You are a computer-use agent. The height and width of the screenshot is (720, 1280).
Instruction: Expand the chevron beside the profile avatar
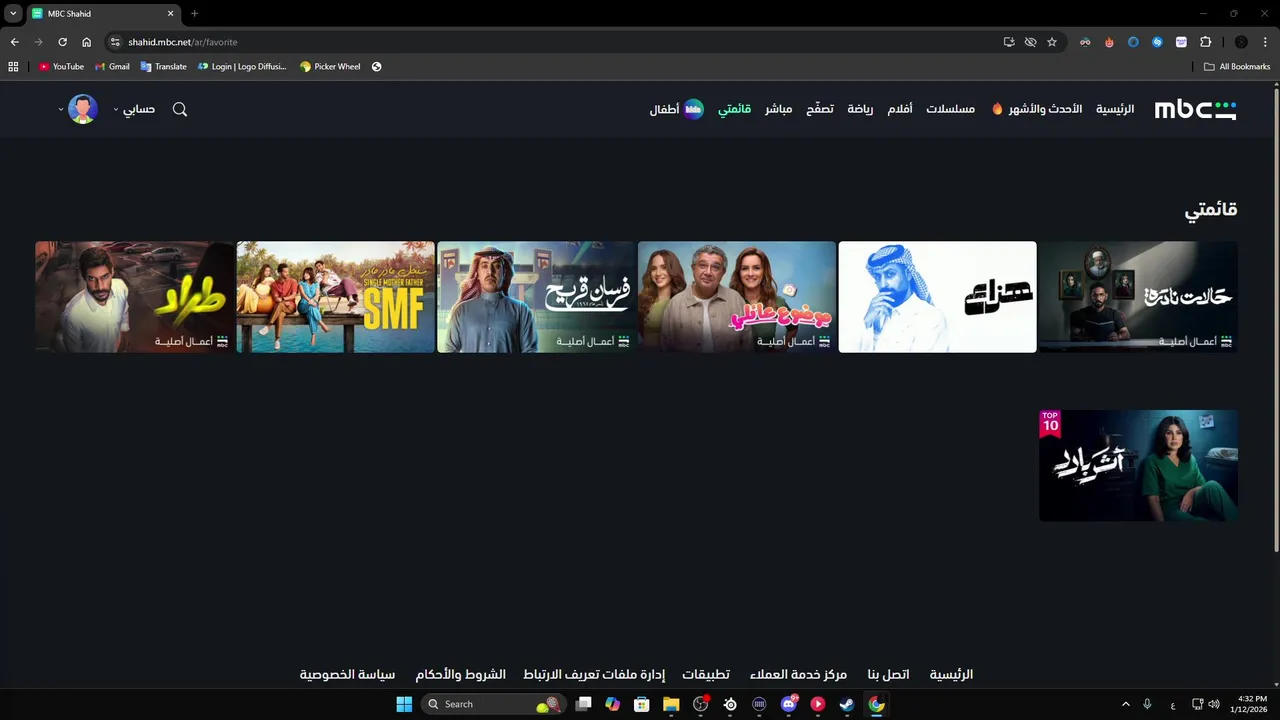(x=61, y=109)
